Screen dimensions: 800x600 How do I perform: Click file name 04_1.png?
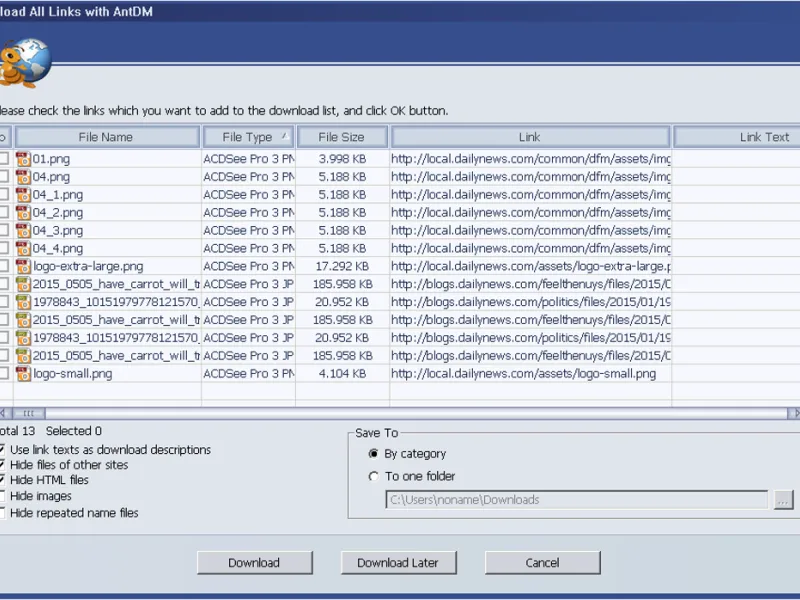58,195
